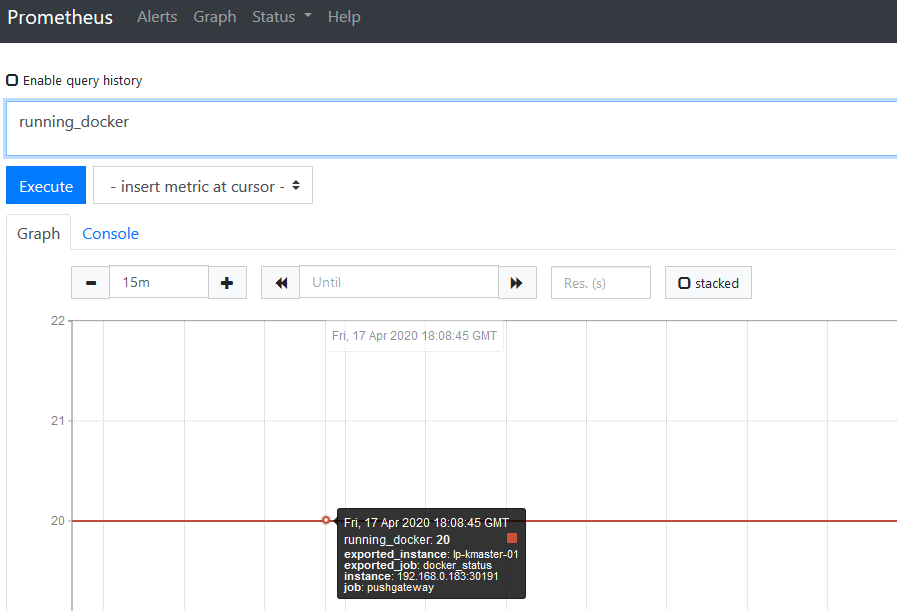Click the exported_job docker_status text
The width and height of the screenshot is (897, 611).
coord(418,565)
